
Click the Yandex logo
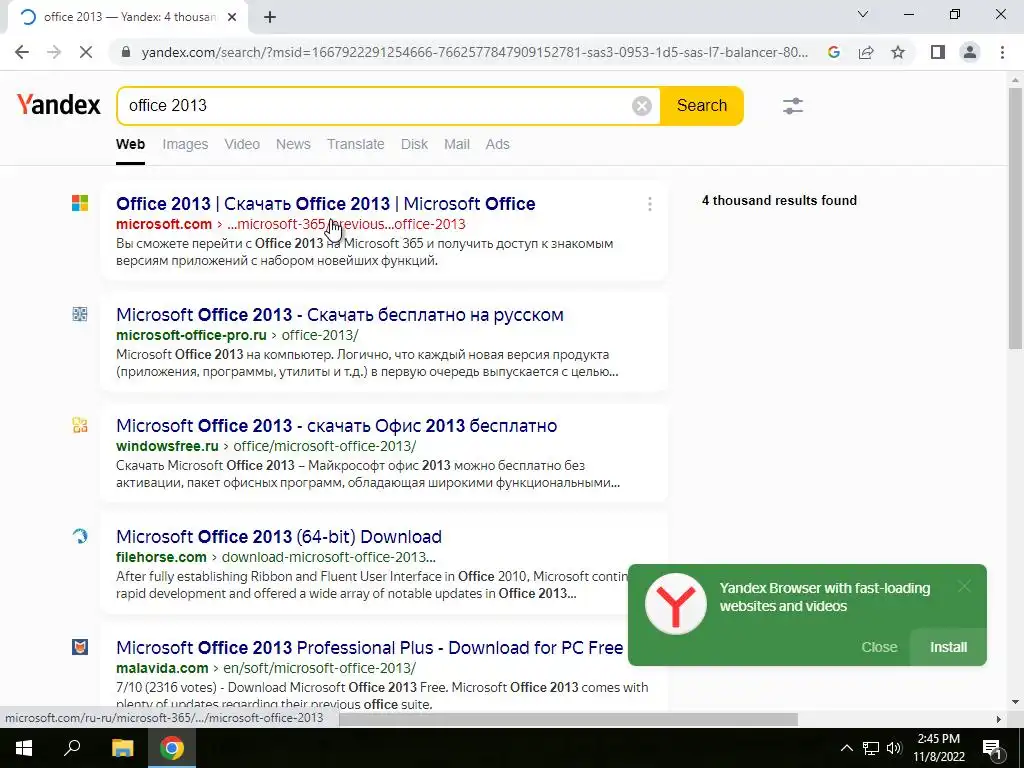pyautogui.click(x=59, y=104)
